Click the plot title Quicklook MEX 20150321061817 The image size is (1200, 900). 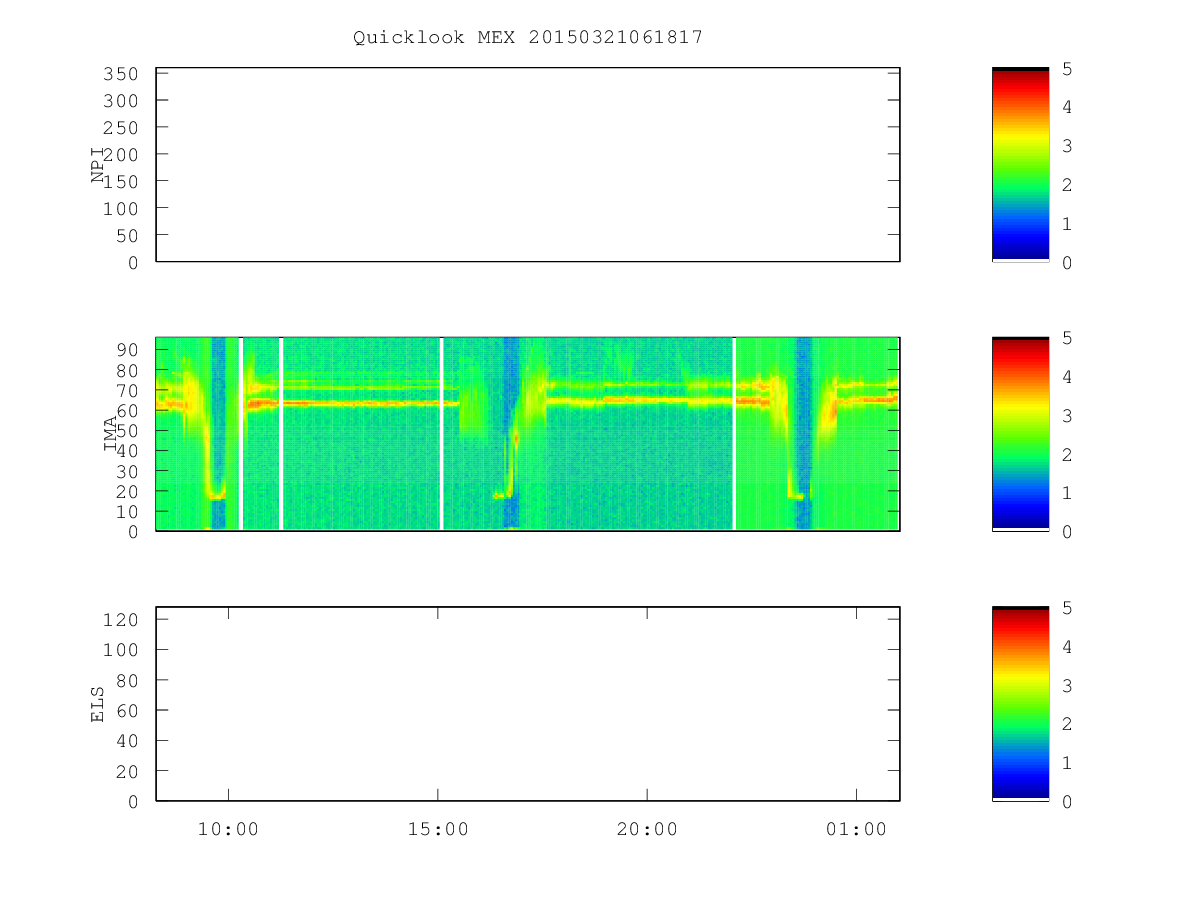tap(528, 37)
